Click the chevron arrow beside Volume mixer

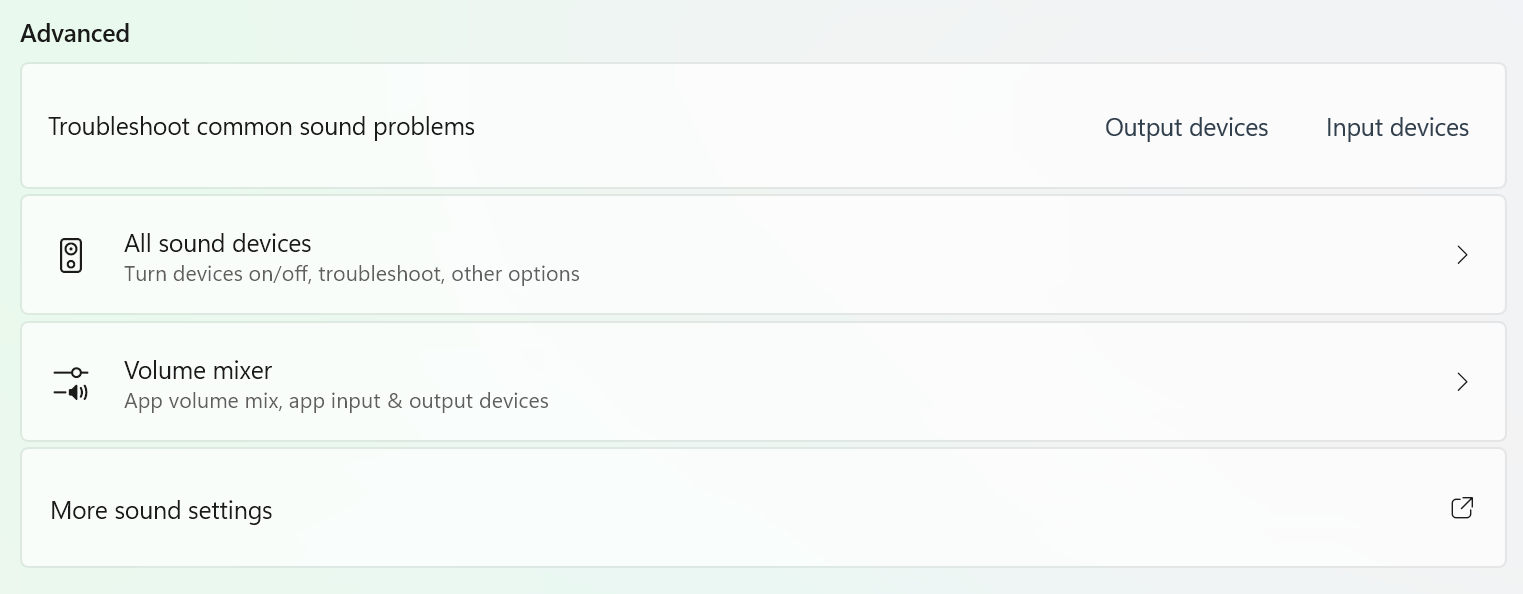coord(1462,382)
